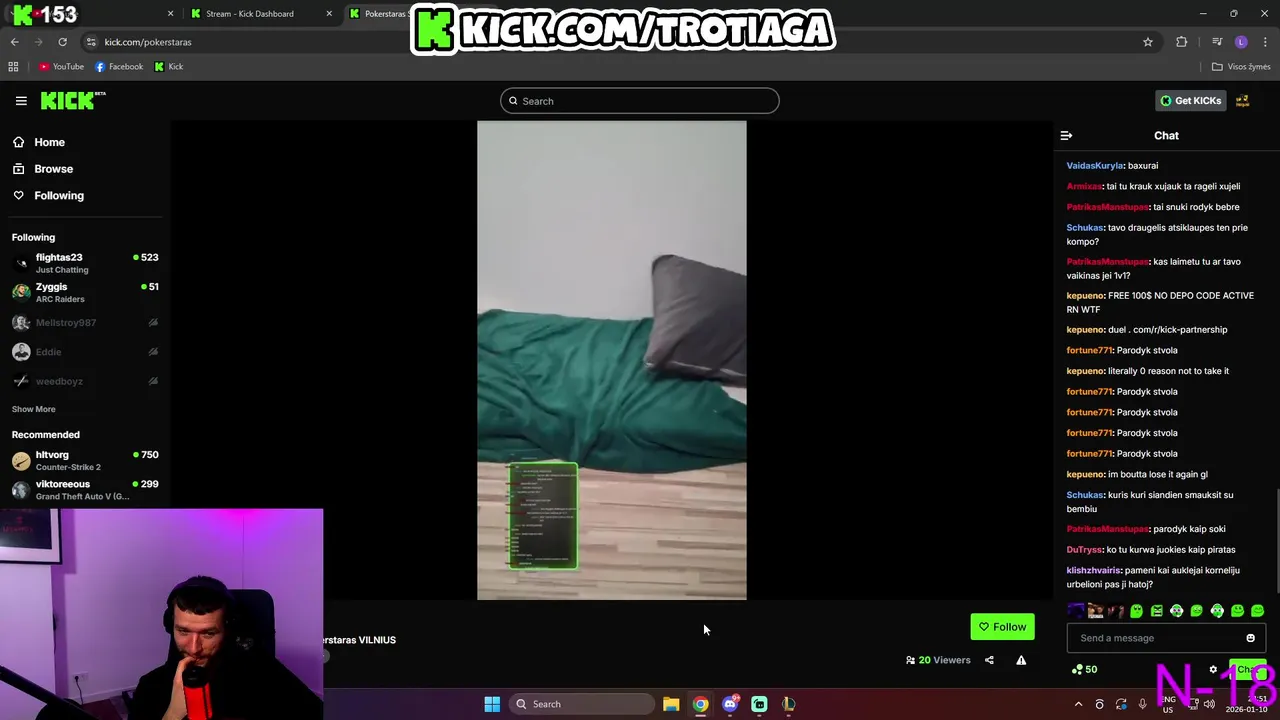Viewport: 1280px width, 720px height.
Task: Click username VaidasKuryla in chat
Action: click(1095, 166)
